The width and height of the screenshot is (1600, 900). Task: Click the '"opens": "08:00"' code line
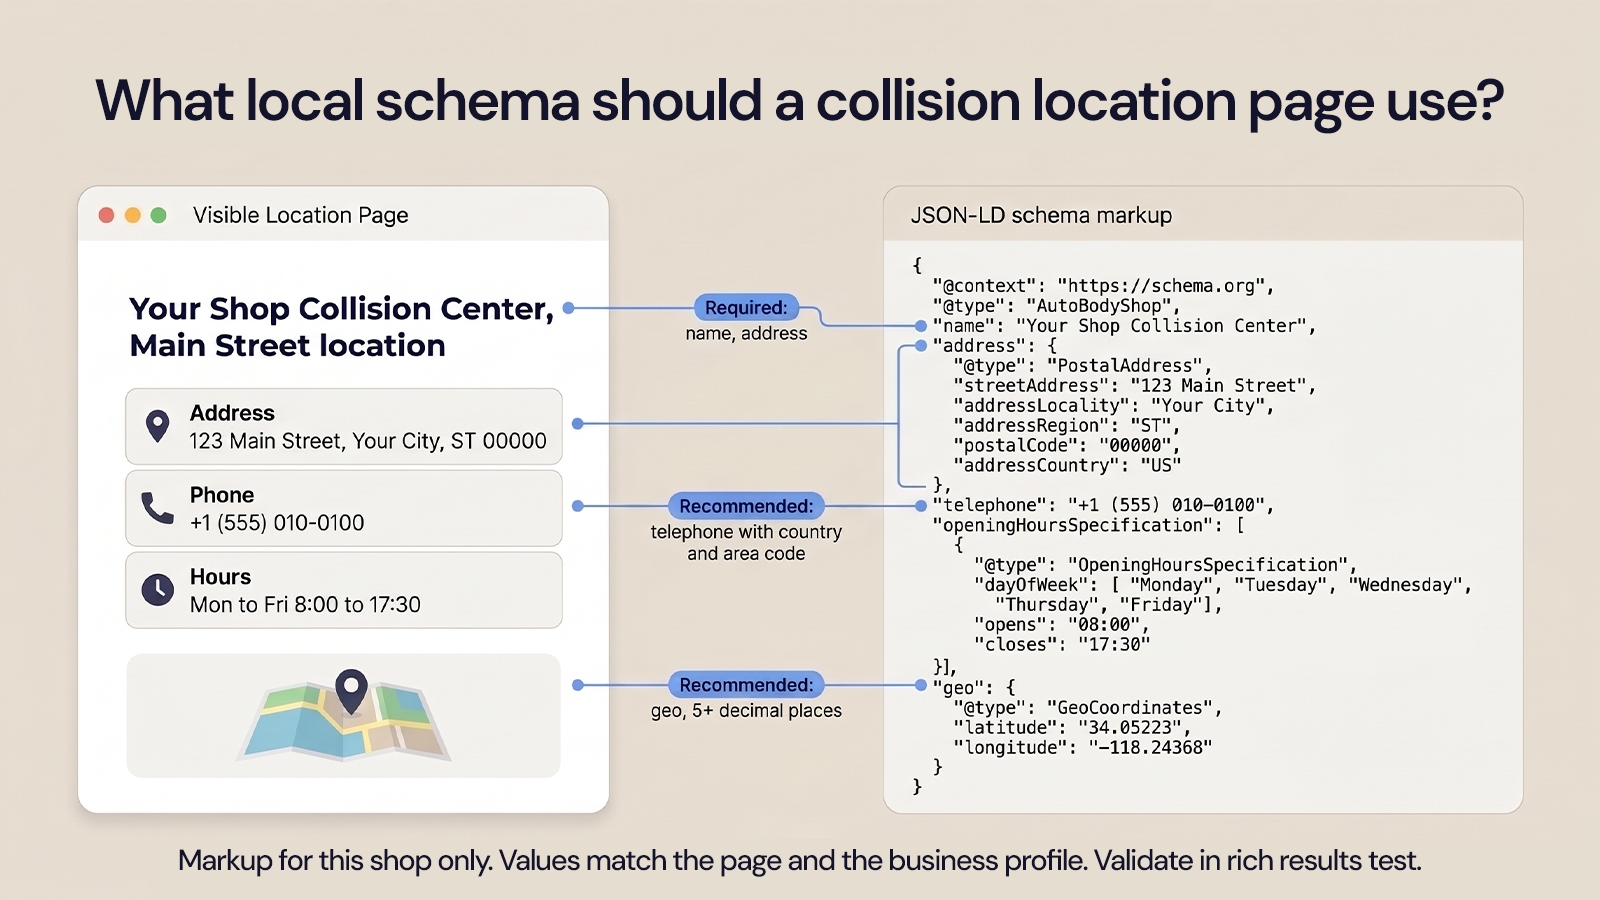click(x=1062, y=625)
